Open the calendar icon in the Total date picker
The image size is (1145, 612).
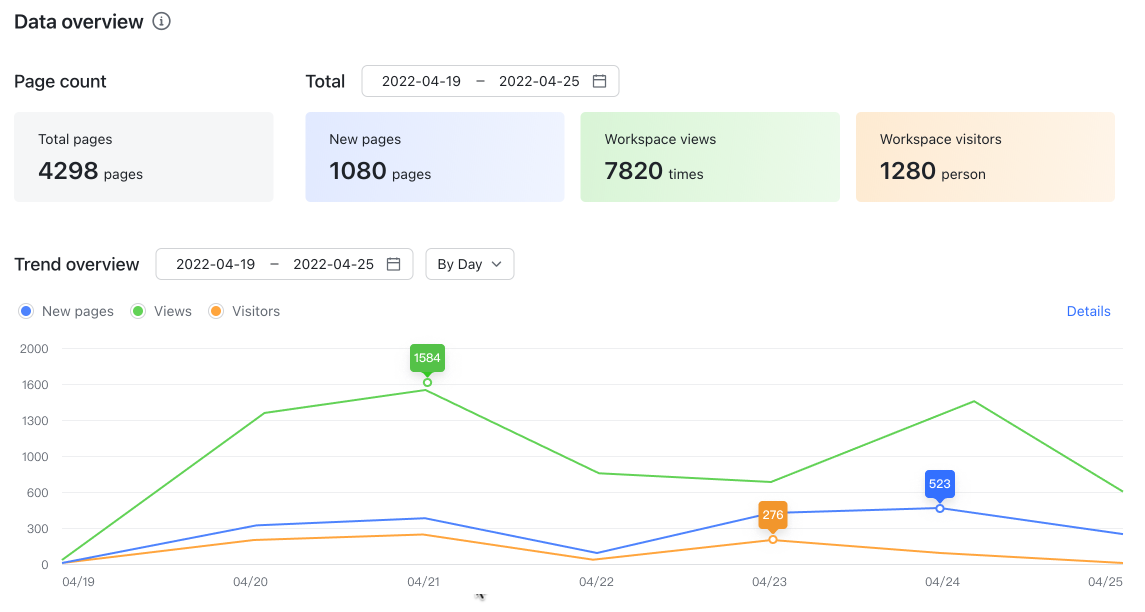click(599, 81)
